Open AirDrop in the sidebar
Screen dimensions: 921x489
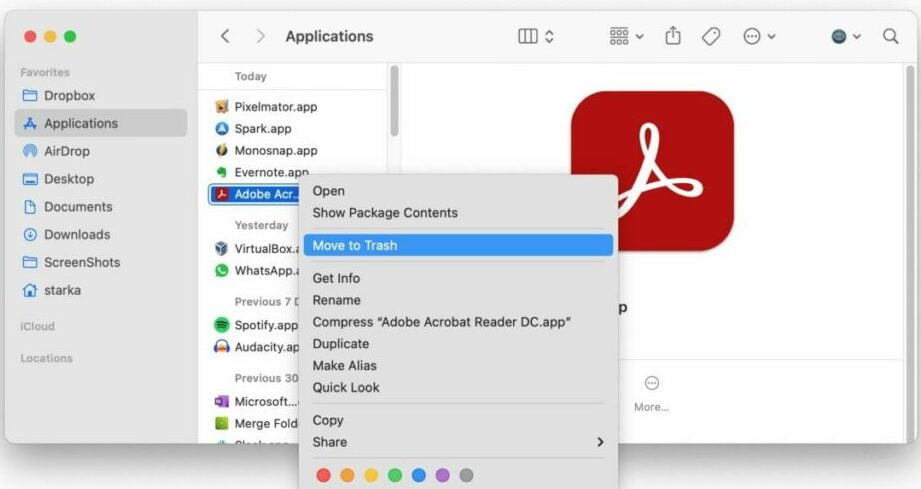point(66,151)
